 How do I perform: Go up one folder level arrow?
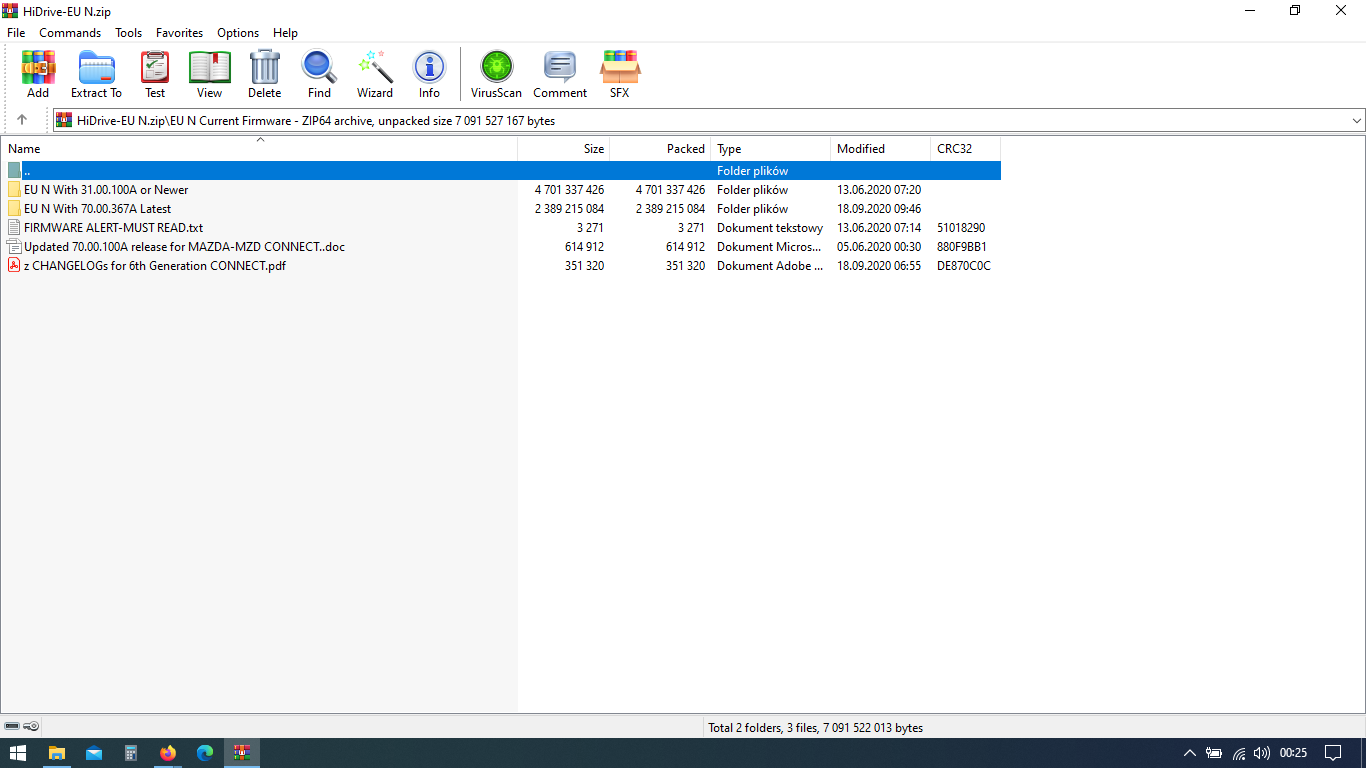point(22,120)
